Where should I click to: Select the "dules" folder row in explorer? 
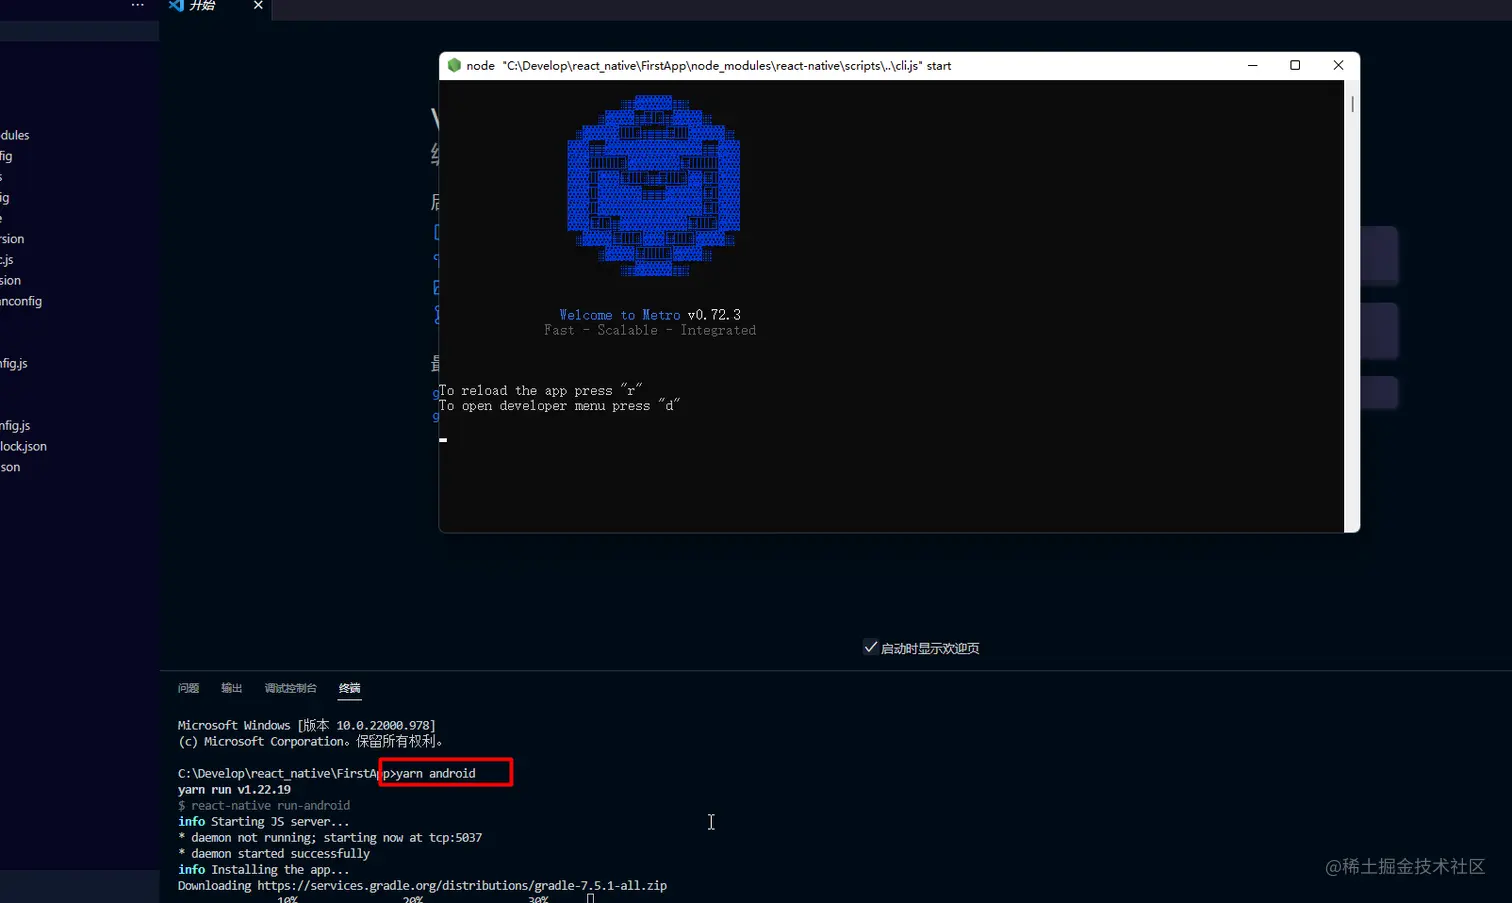pyautogui.click(x=15, y=135)
